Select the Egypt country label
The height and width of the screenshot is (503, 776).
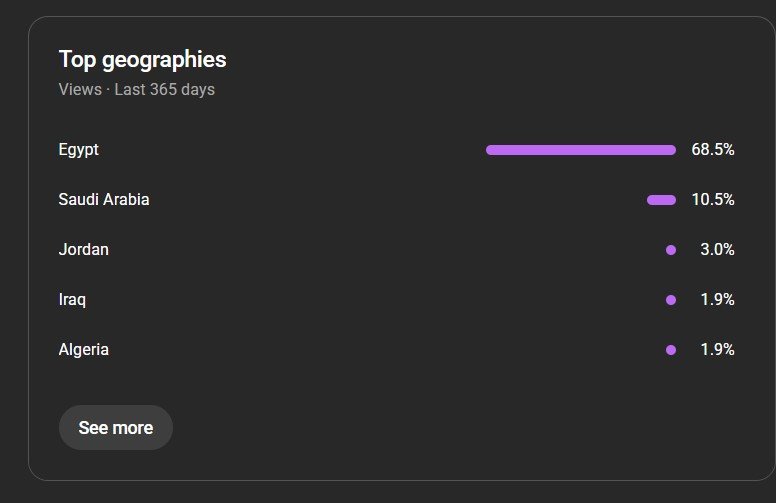point(79,150)
